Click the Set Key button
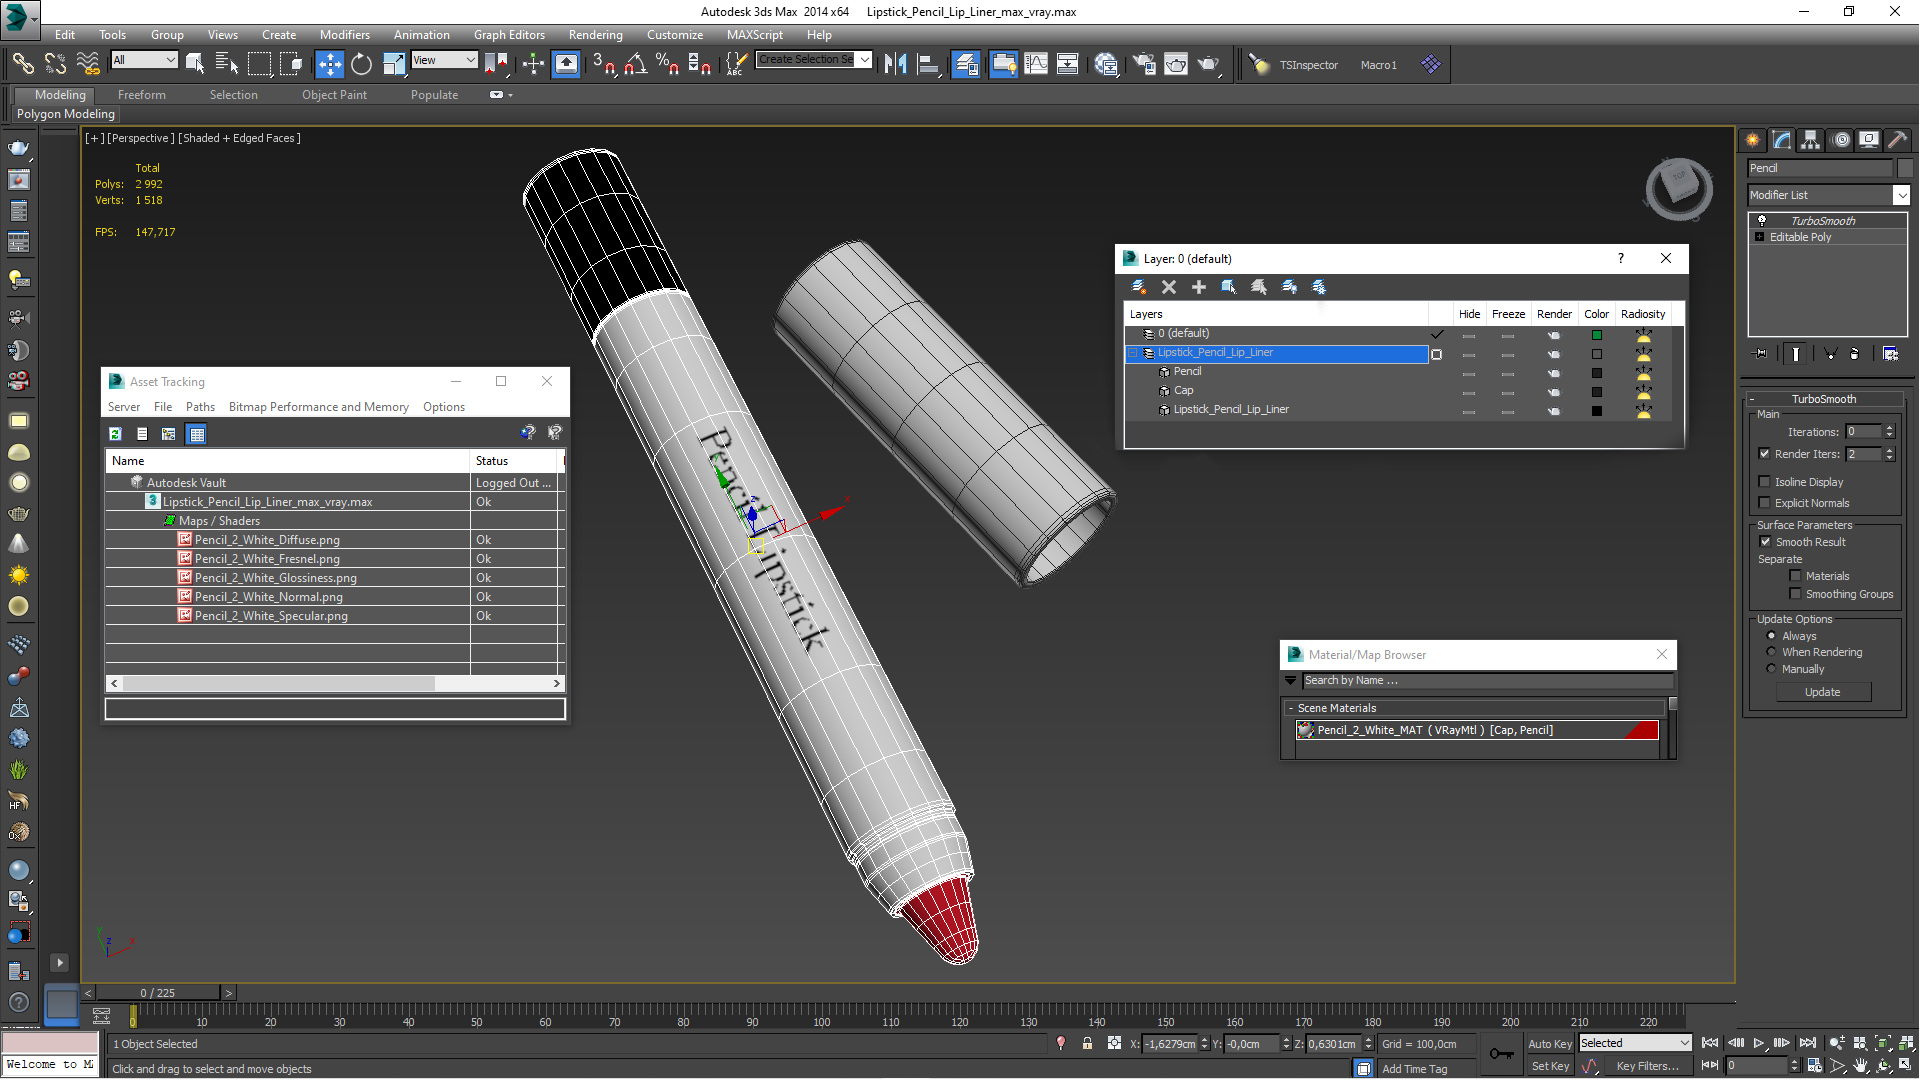This screenshot has height=1080, width=1920. pyautogui.click(x=1550, y=1066)
